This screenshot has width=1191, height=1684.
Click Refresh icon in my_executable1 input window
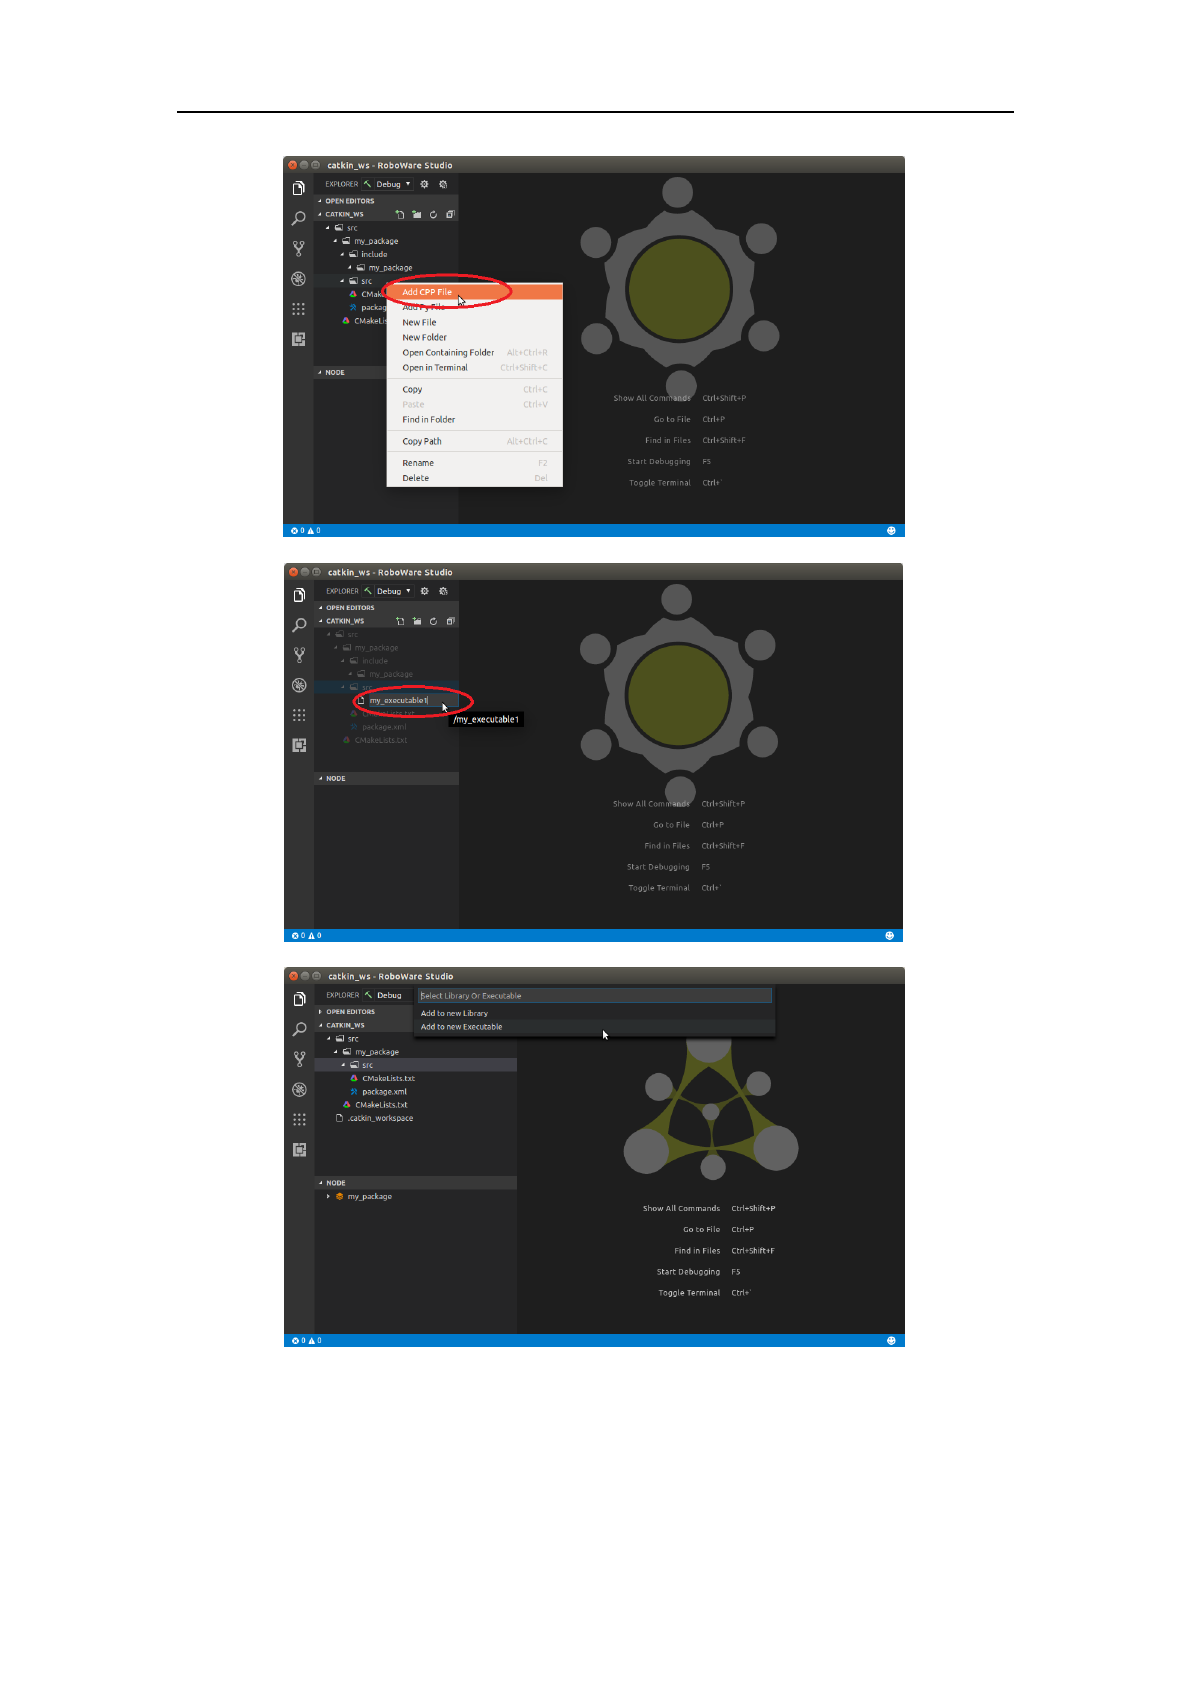[433, 621]
